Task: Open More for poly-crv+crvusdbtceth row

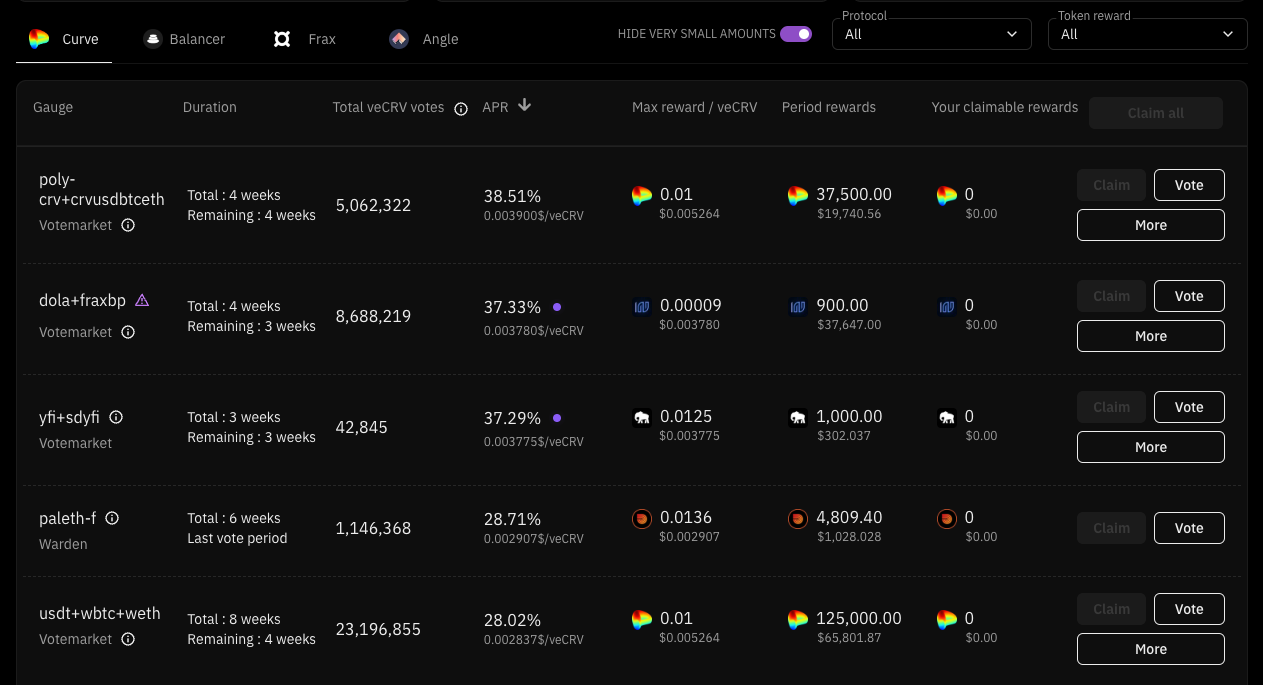Action: point(1151,225)
